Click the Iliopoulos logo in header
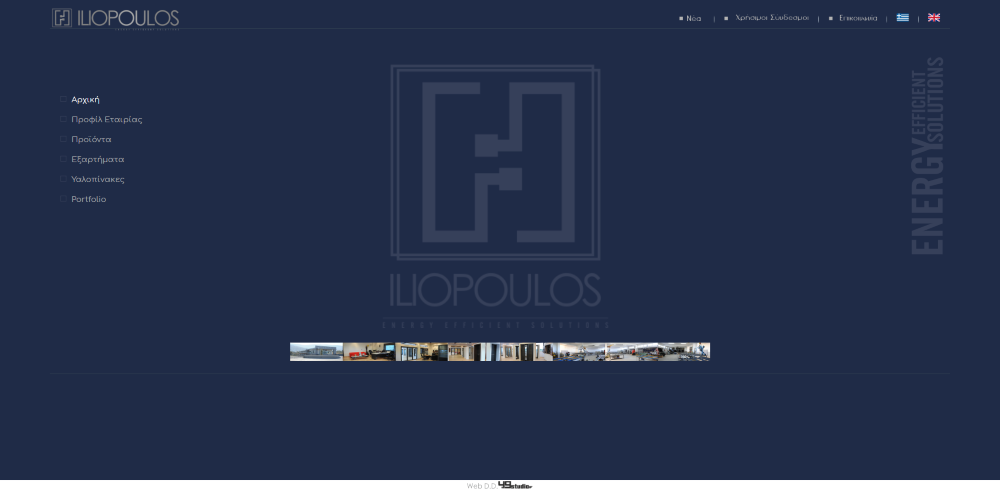The height and width of the screenshot is (499, 1000). pyautogui.click(x=115, y=18)
